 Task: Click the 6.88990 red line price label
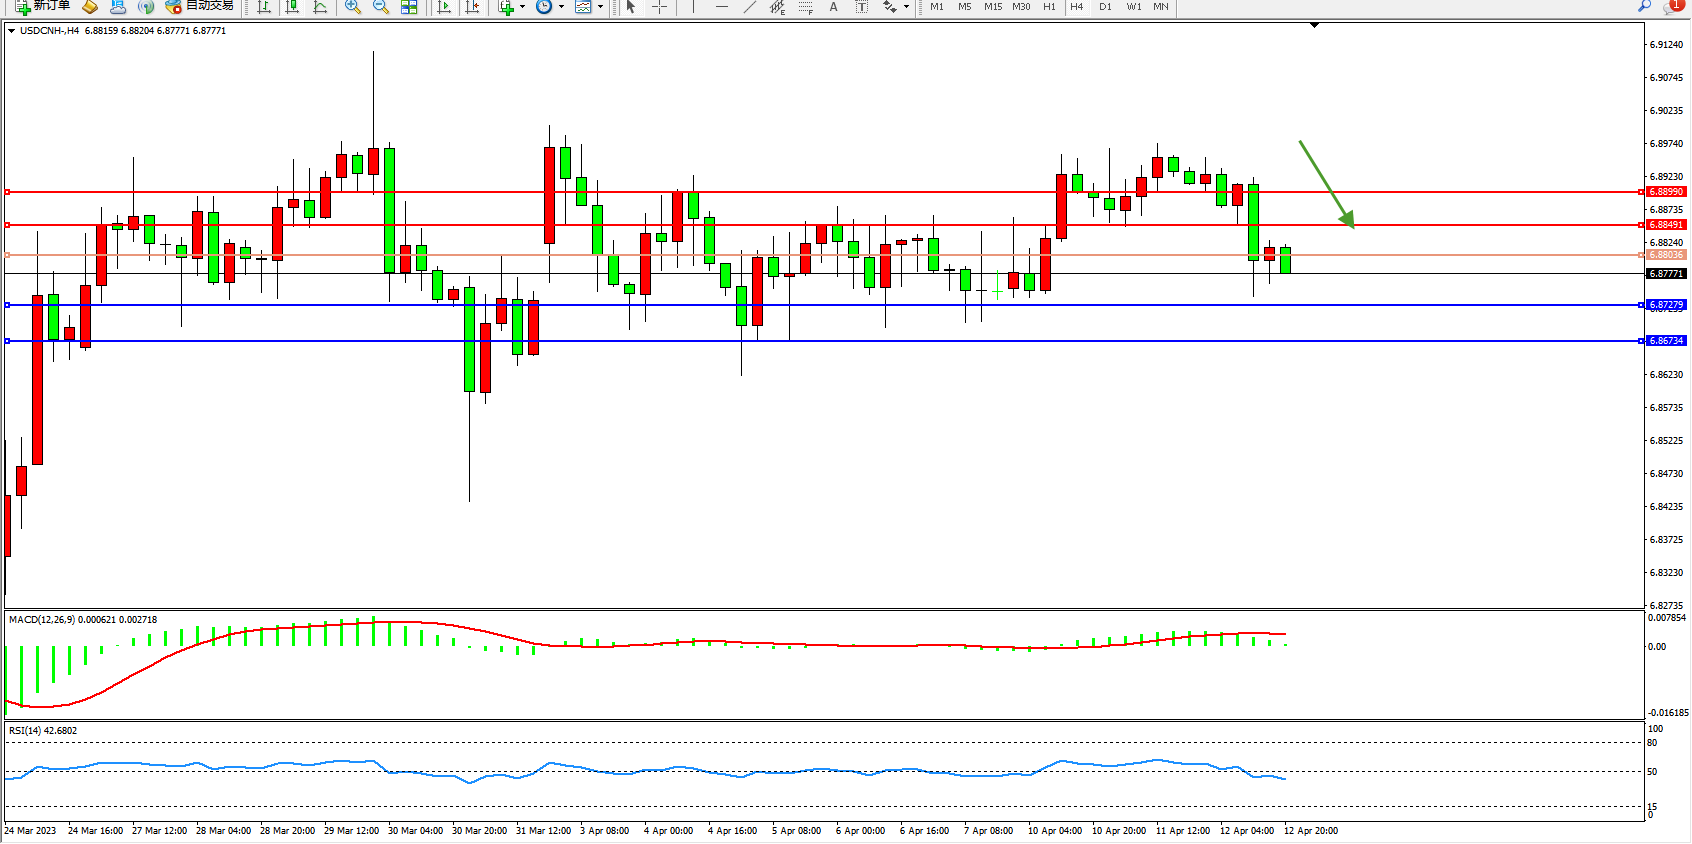[x=1666, y=192]
